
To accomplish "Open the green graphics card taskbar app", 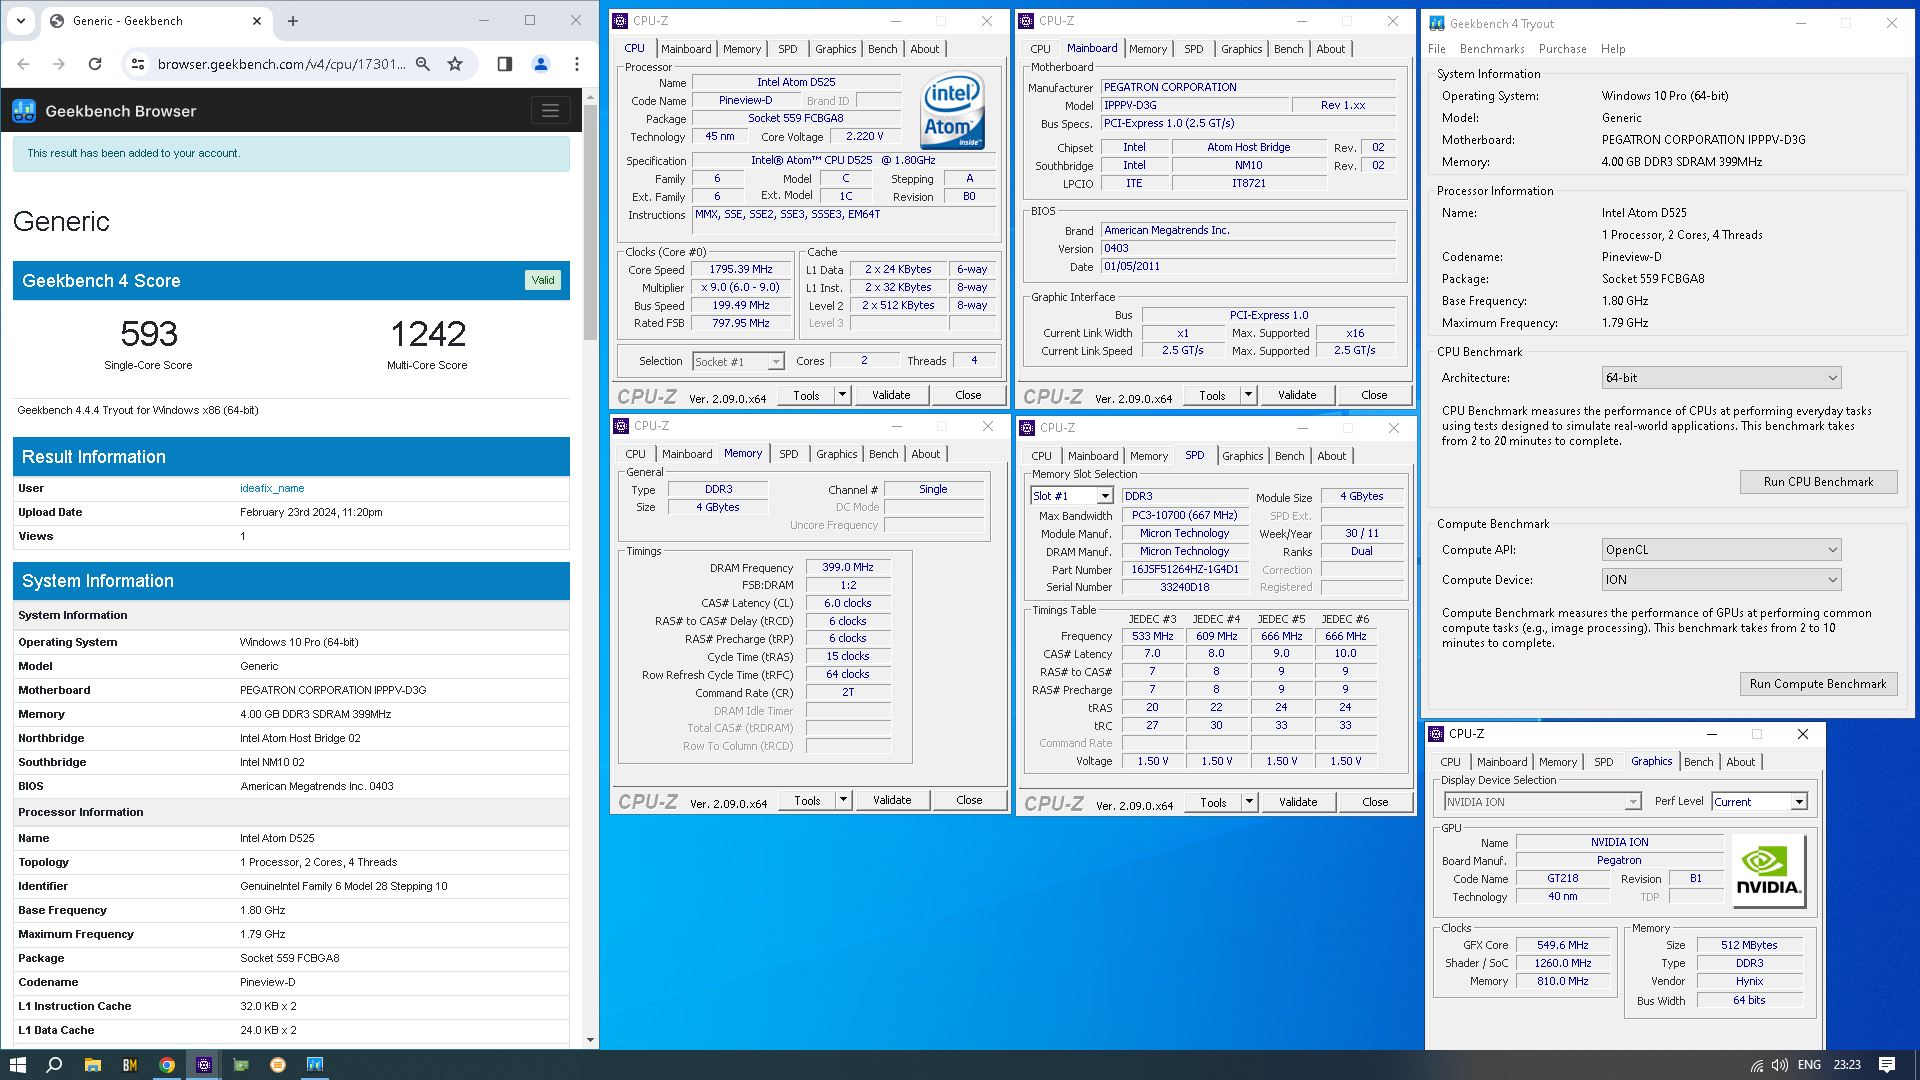I will click(241, 1065).
